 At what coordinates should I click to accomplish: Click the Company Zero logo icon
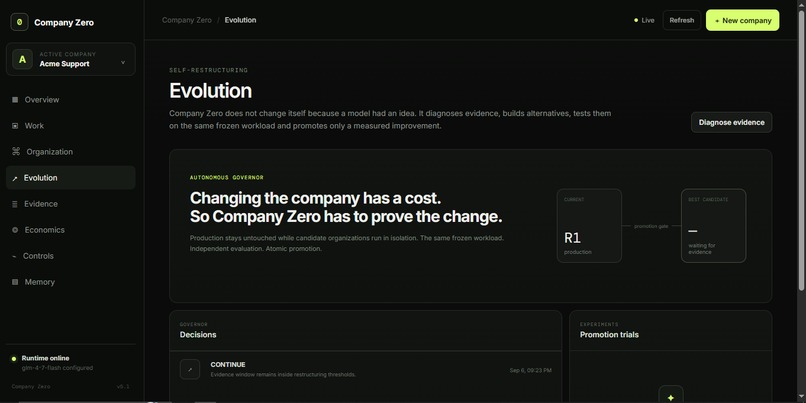(20, 22)
